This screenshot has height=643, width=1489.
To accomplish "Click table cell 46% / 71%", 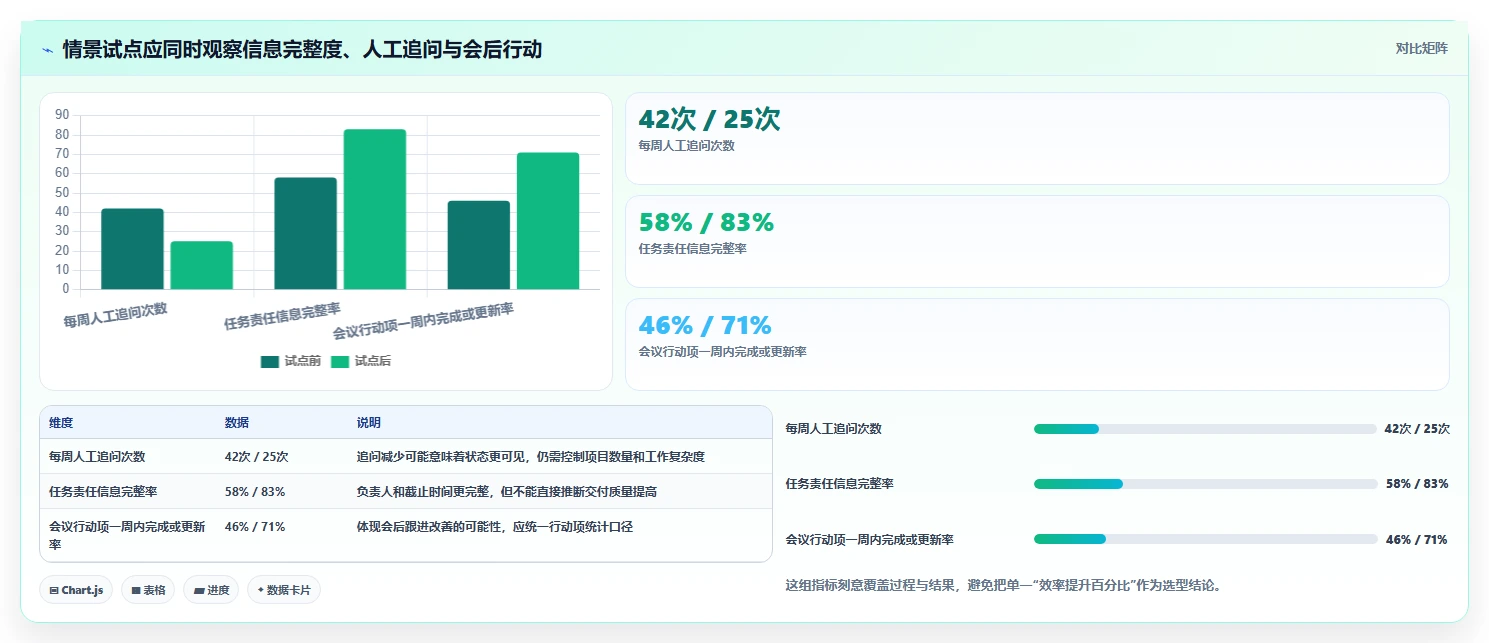I will 255,527.
